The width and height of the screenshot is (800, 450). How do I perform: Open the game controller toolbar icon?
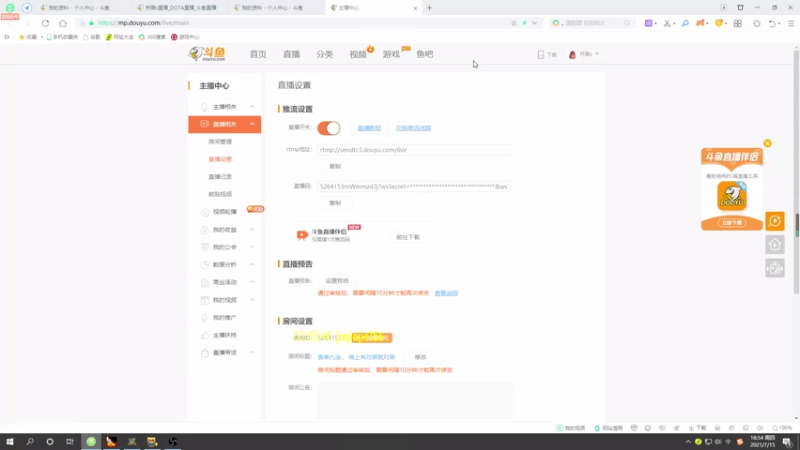tap(701, 23)
